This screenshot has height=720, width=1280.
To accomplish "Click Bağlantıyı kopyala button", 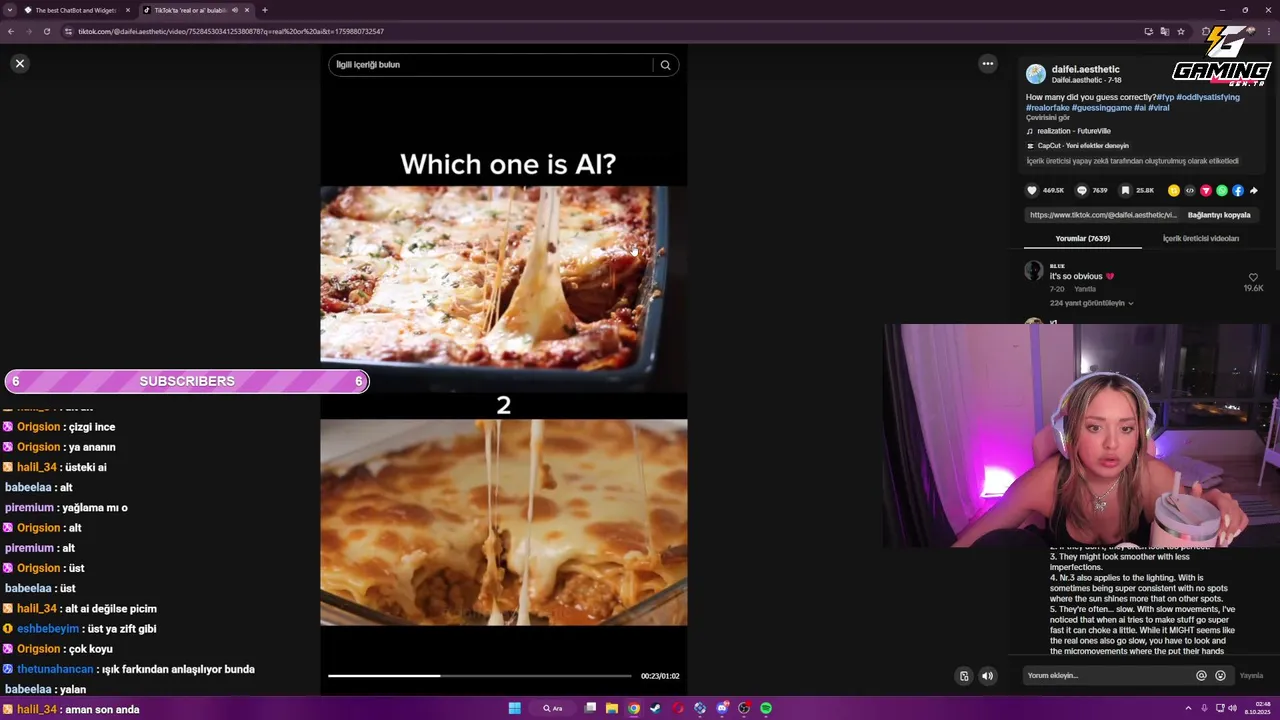I will point(1219,215).
